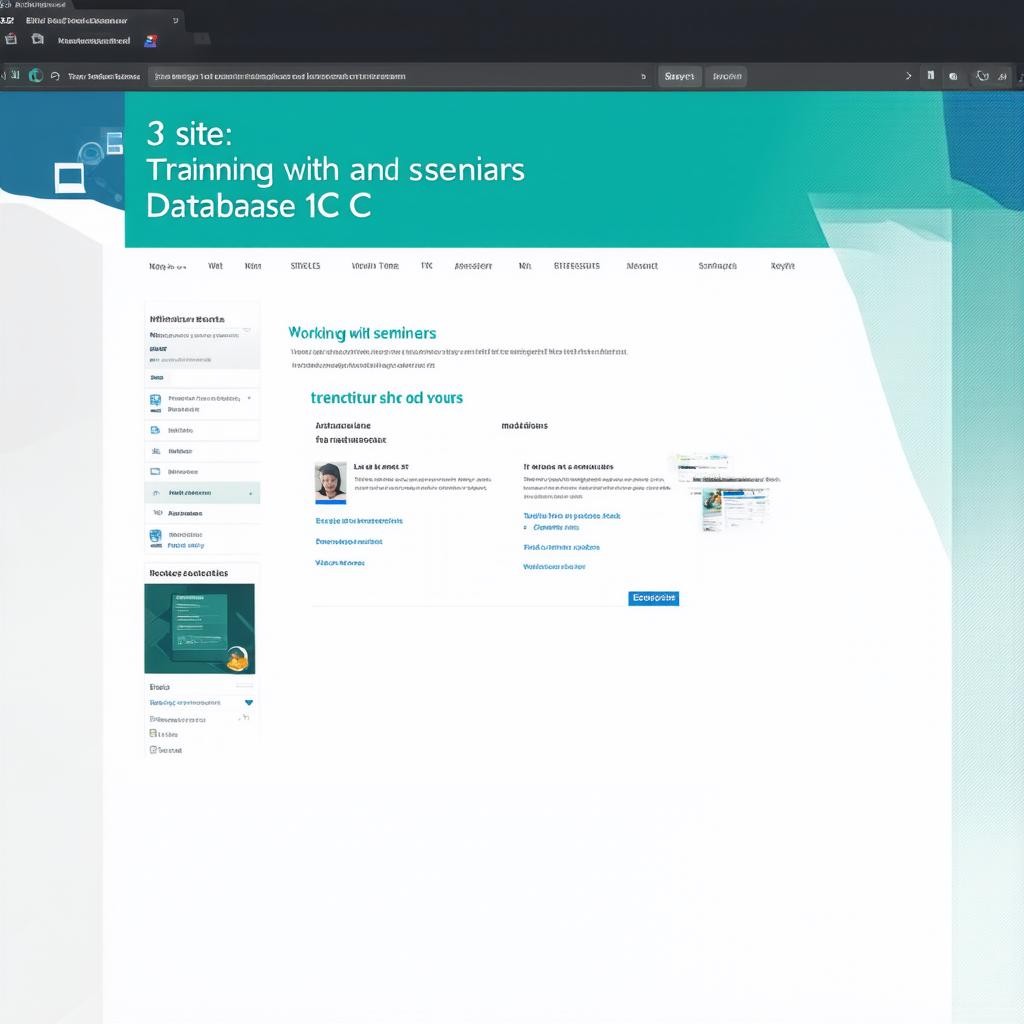Click the first blue icon in sidebar list

click(x=155, y=402)
